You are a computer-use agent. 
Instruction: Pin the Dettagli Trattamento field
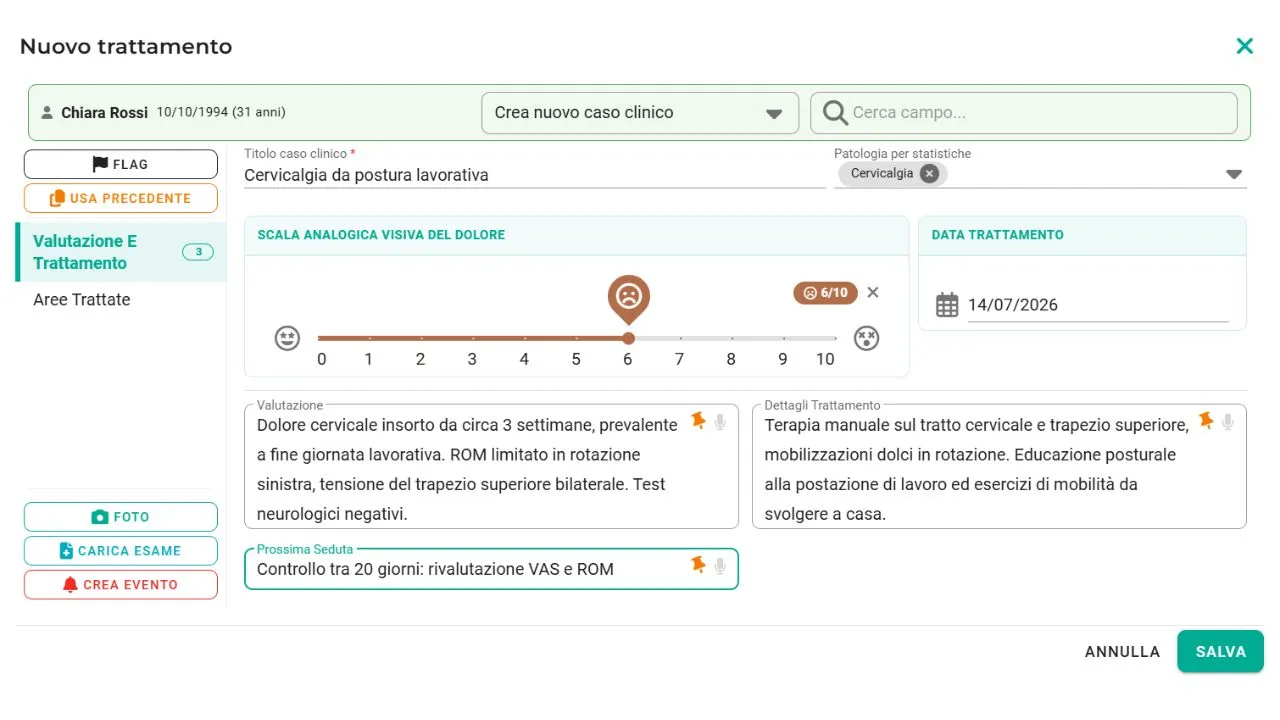(x=1207, y=421)
